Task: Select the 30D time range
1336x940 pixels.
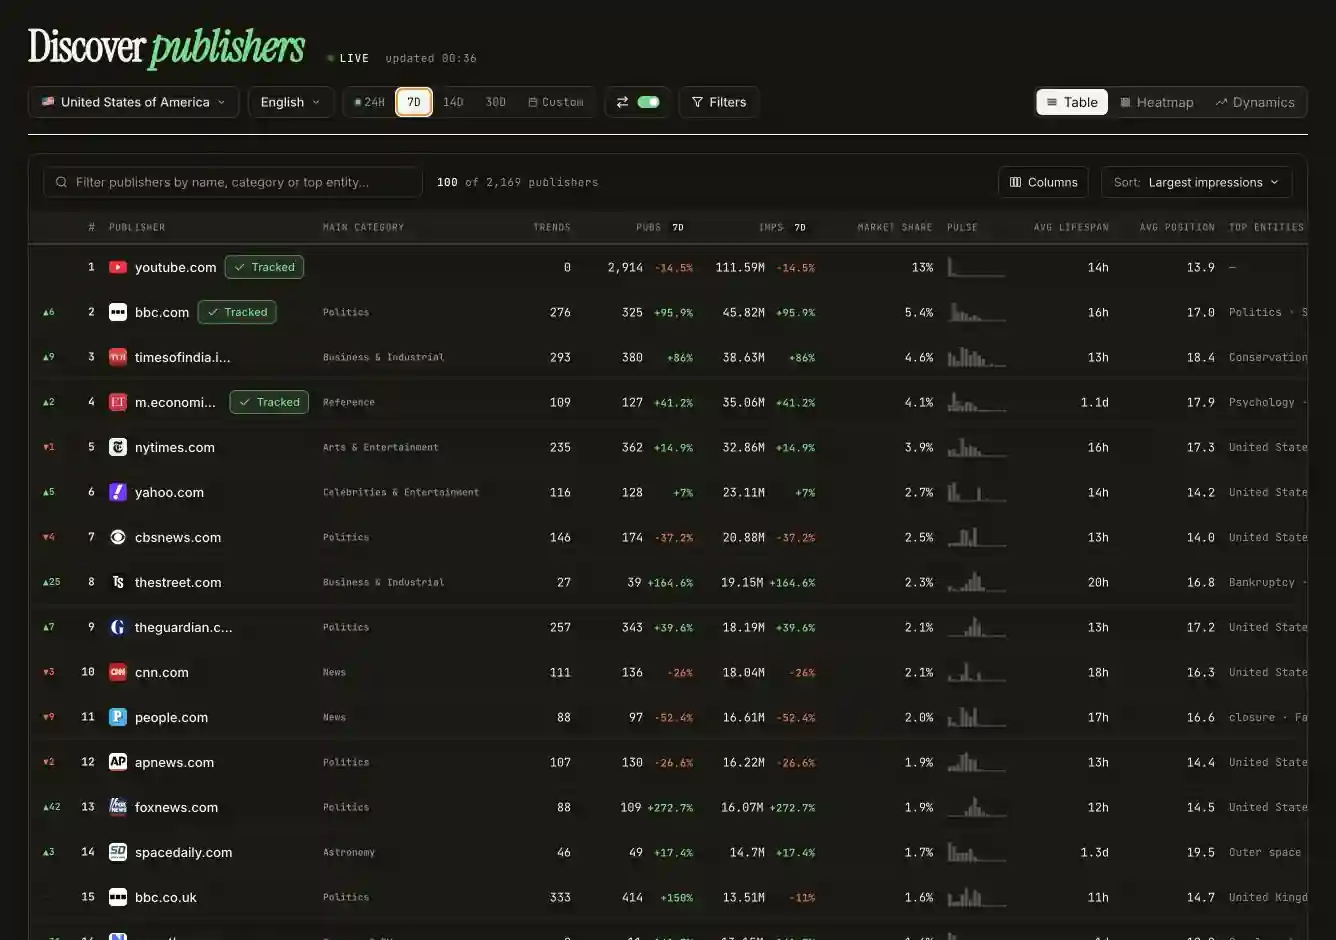Action: pos(496,102)
